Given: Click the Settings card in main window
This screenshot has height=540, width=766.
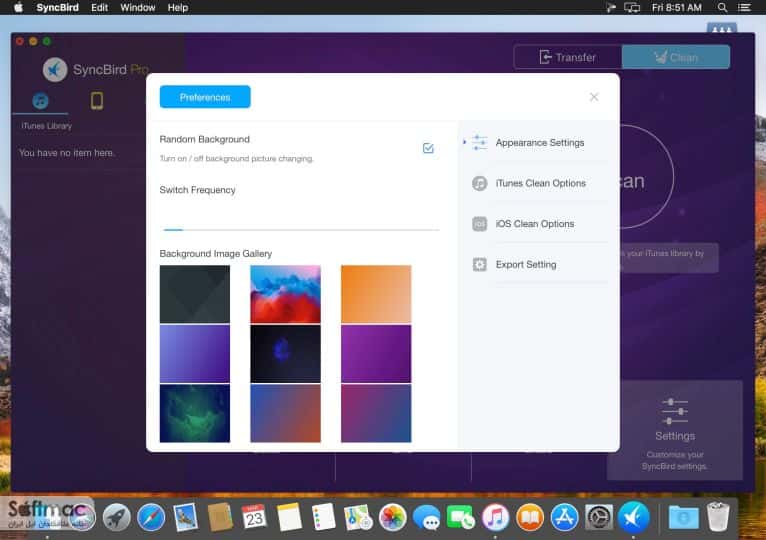Looking at the screenshot, I should [675, 430].
